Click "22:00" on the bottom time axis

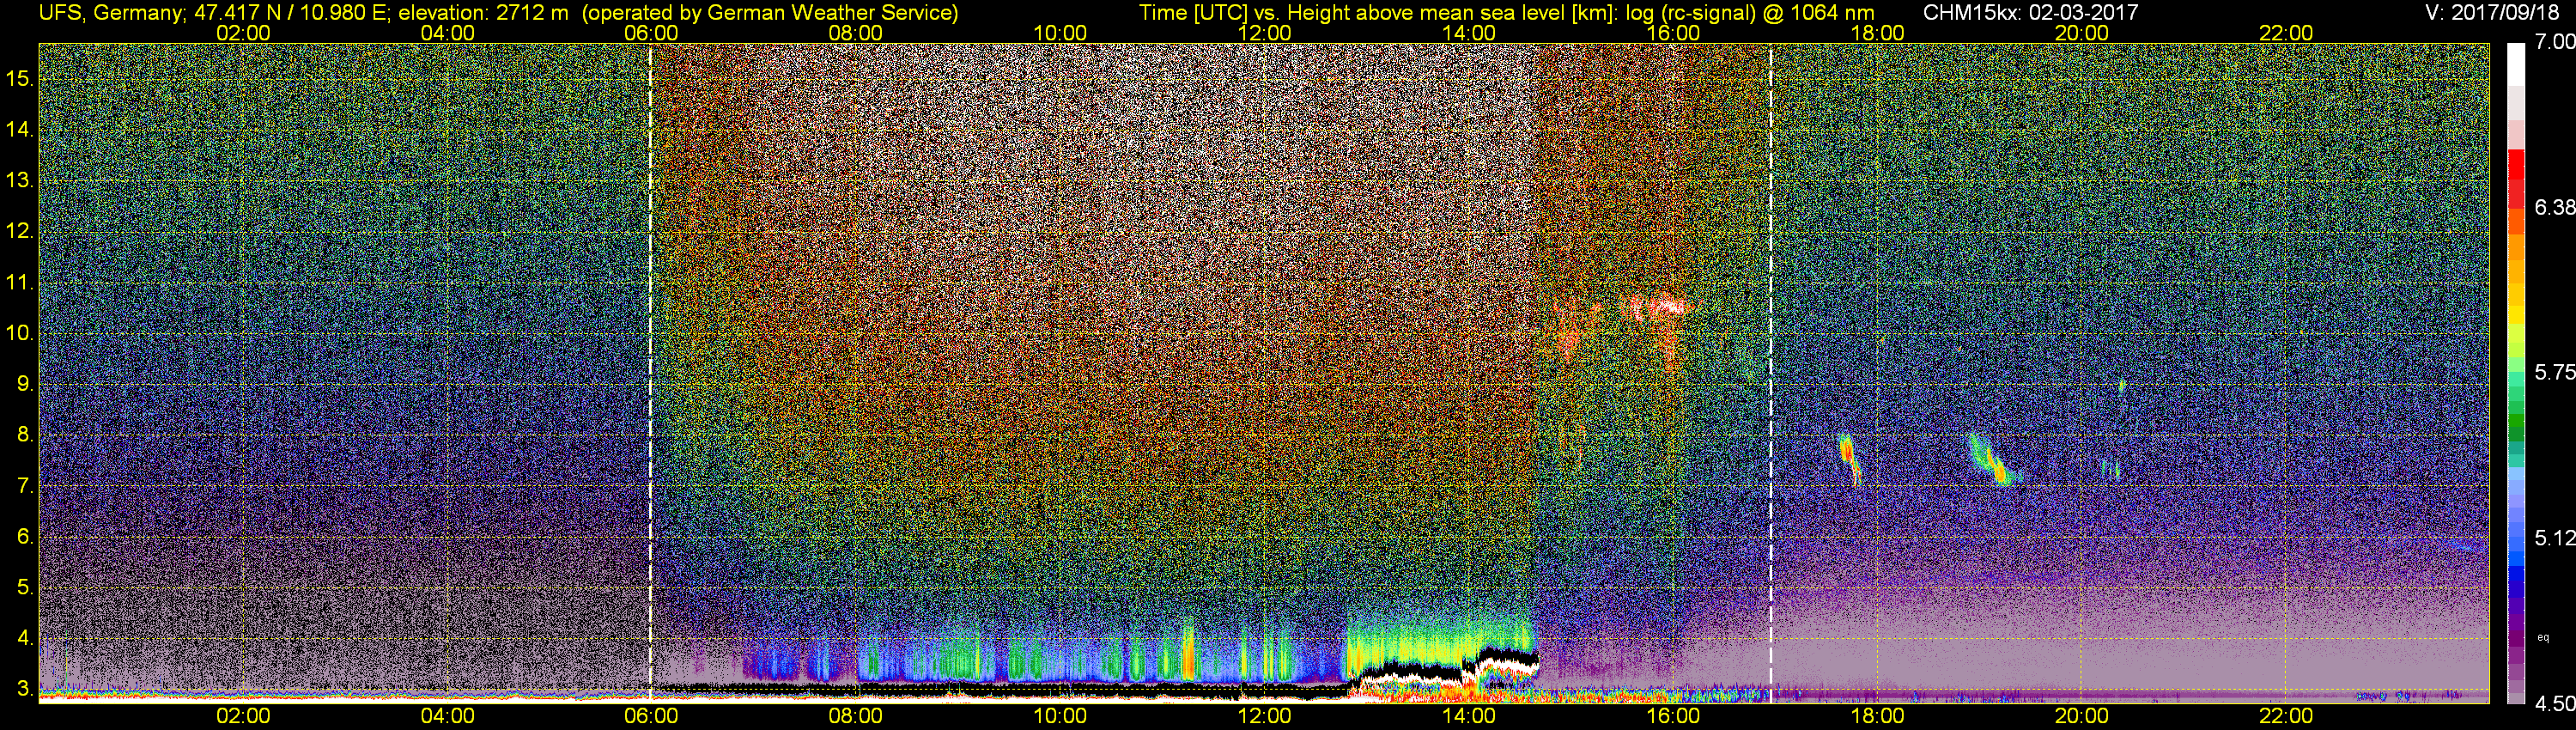coord(2286,716)
